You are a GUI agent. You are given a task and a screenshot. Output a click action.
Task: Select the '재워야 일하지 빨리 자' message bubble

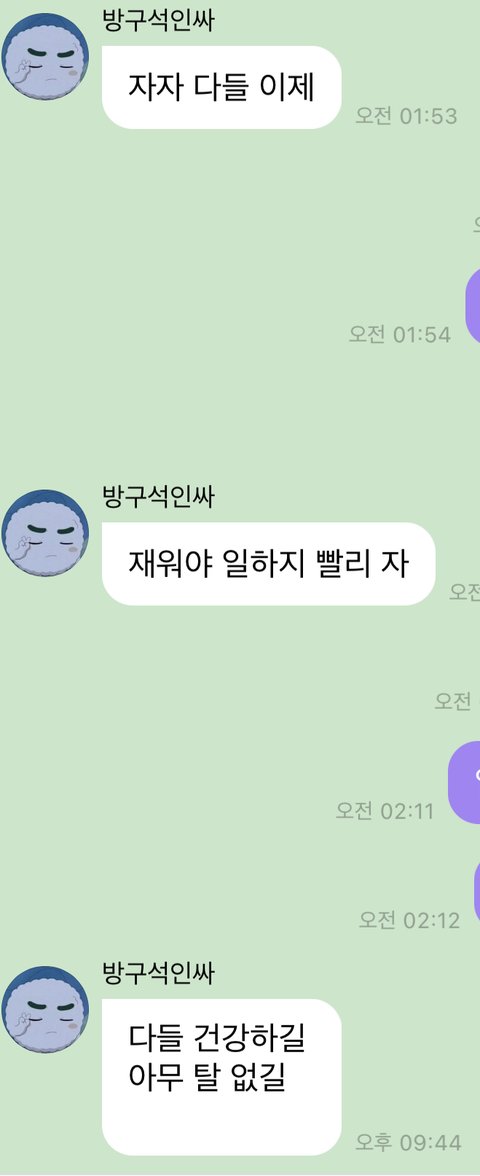[x=268, y=563]
